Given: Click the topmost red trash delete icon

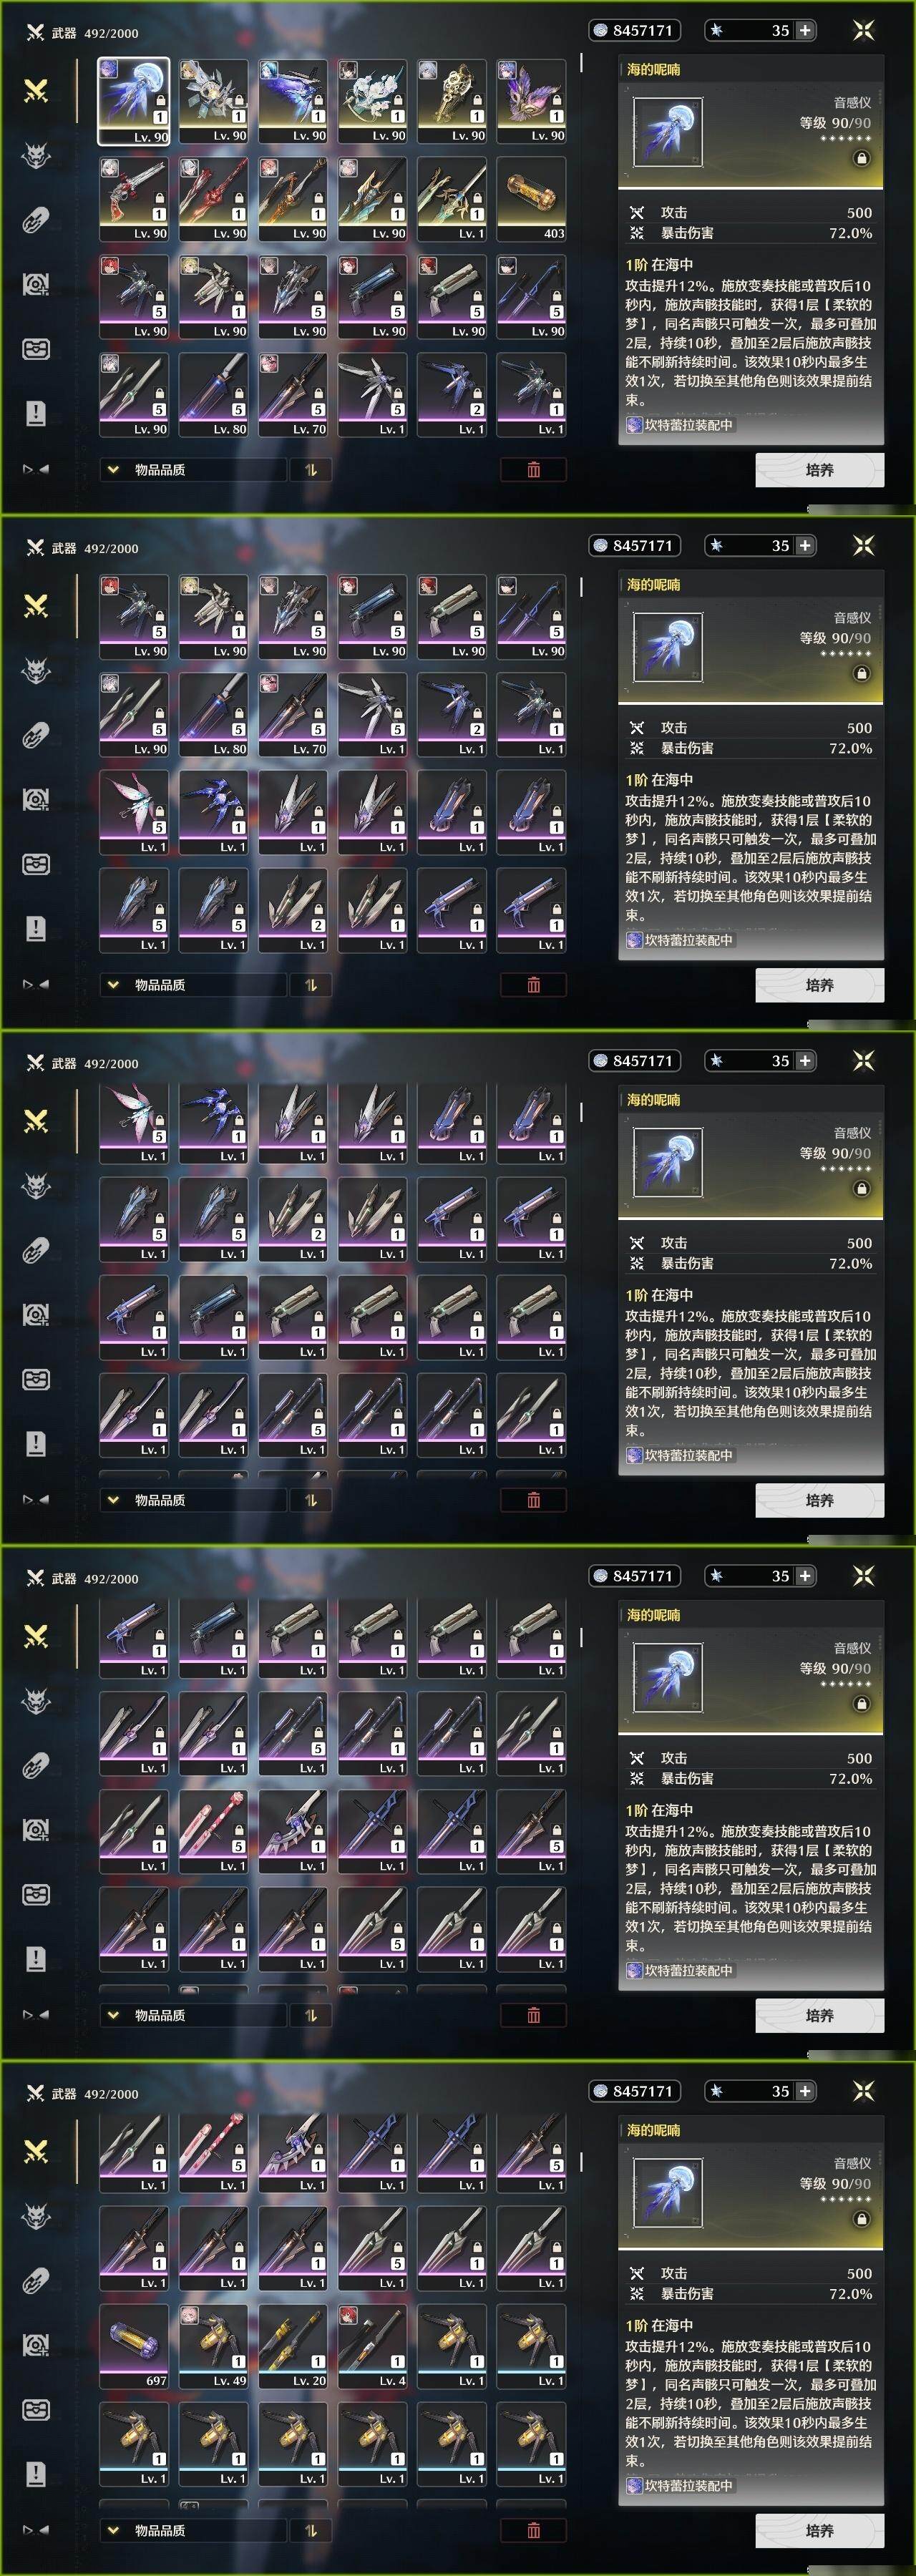Looking at the screenshot, I should click(x=533, y=470).
